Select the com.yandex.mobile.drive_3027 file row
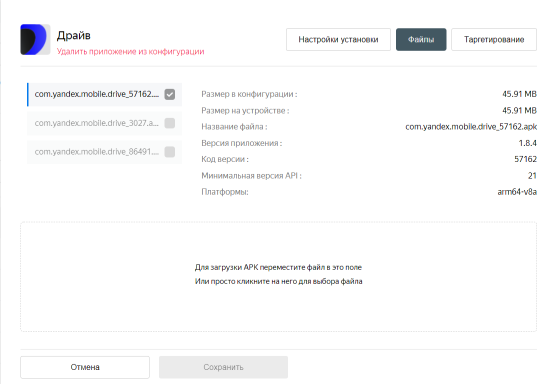 (x=104, y=123)
